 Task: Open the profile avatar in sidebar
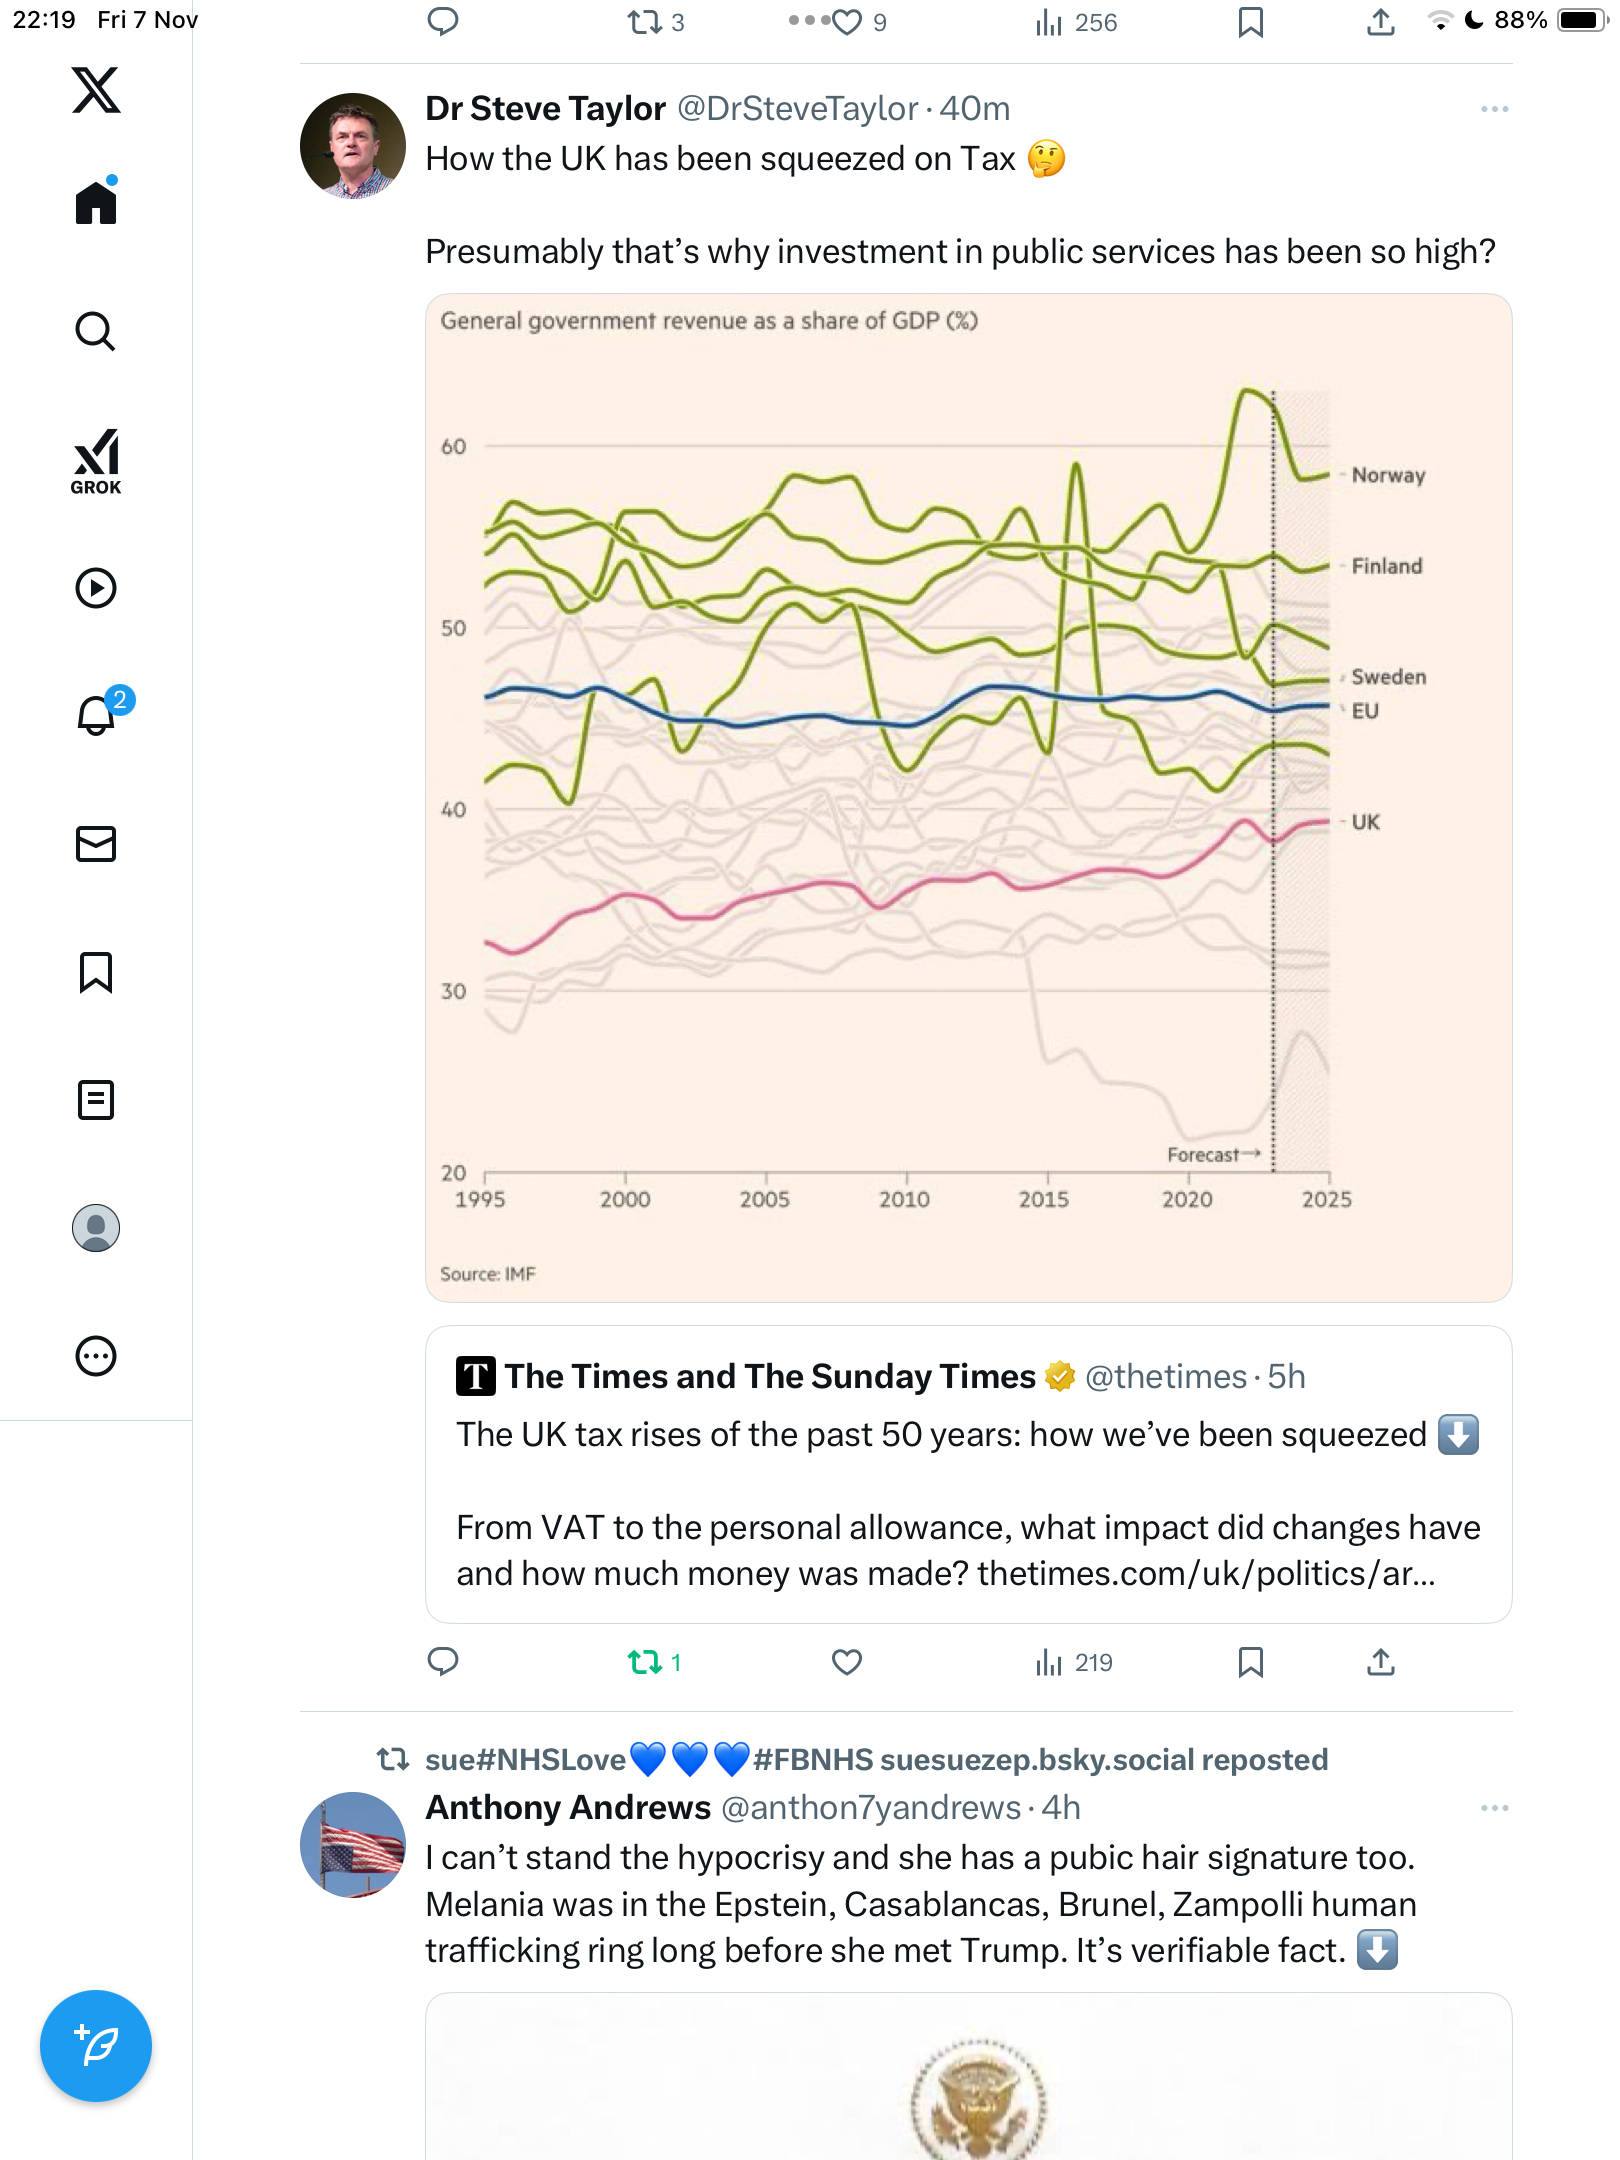[x=96, y=1228]
